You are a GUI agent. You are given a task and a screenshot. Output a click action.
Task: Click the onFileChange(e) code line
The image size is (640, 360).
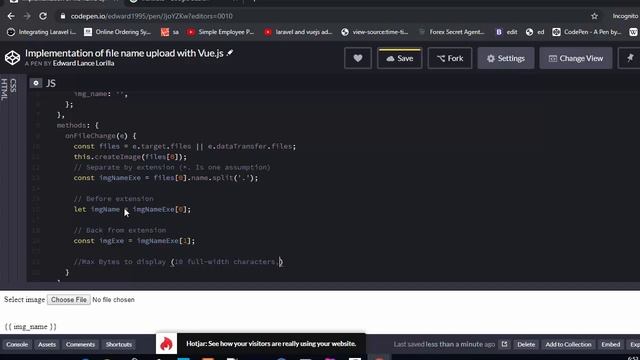[101, 136]
